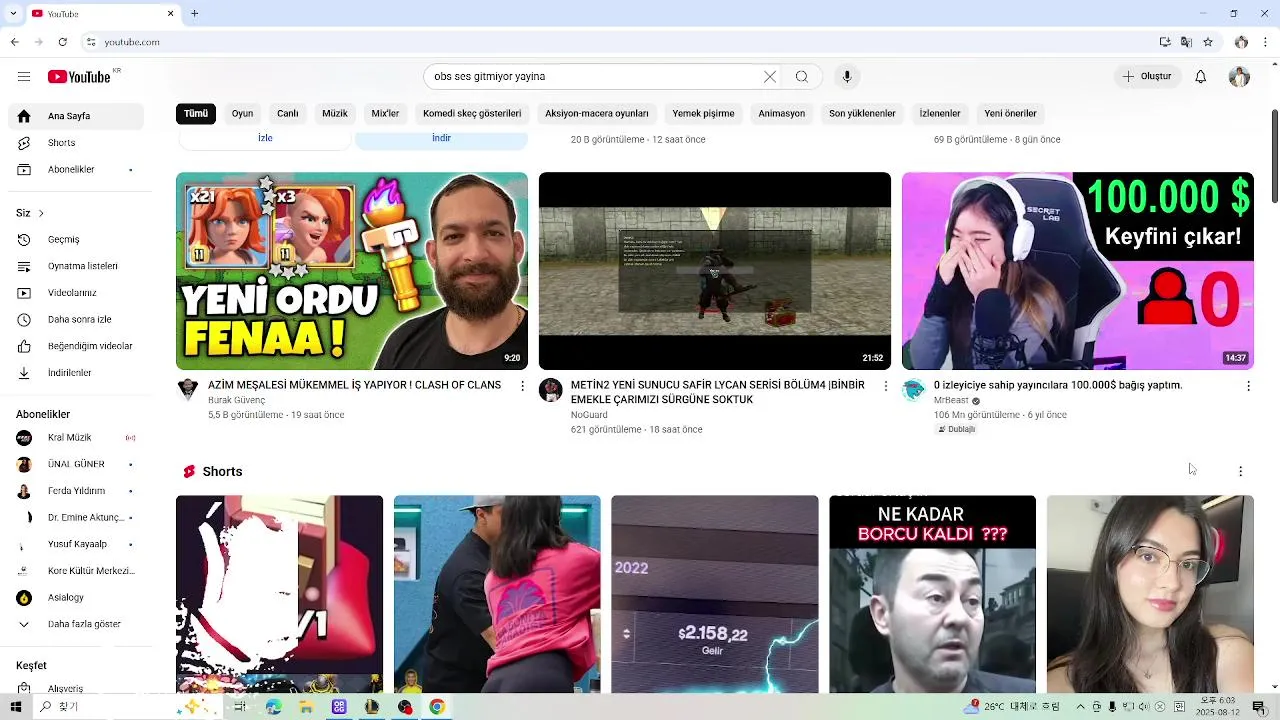Open Beğendiğim videolar
The image size is (1280, 720).
click(76, 346)
